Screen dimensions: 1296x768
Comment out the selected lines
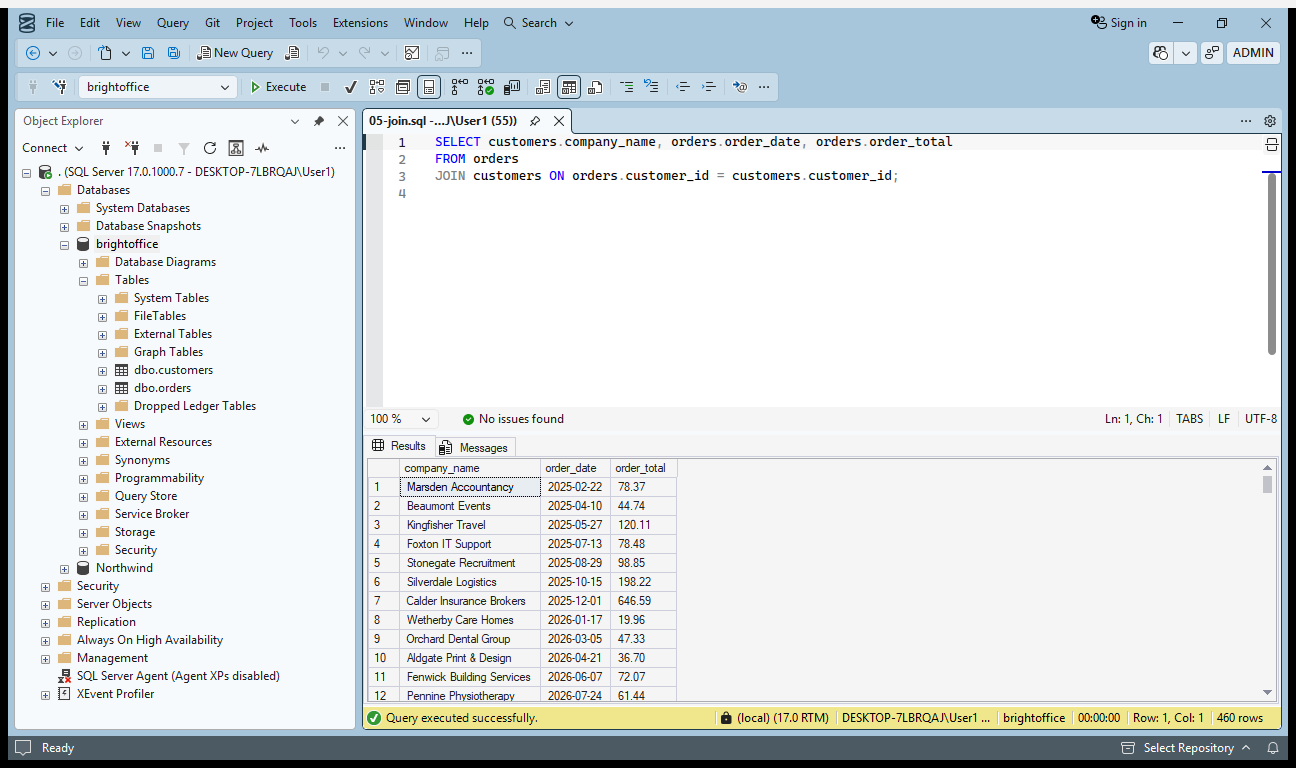(x=627, y=87)
